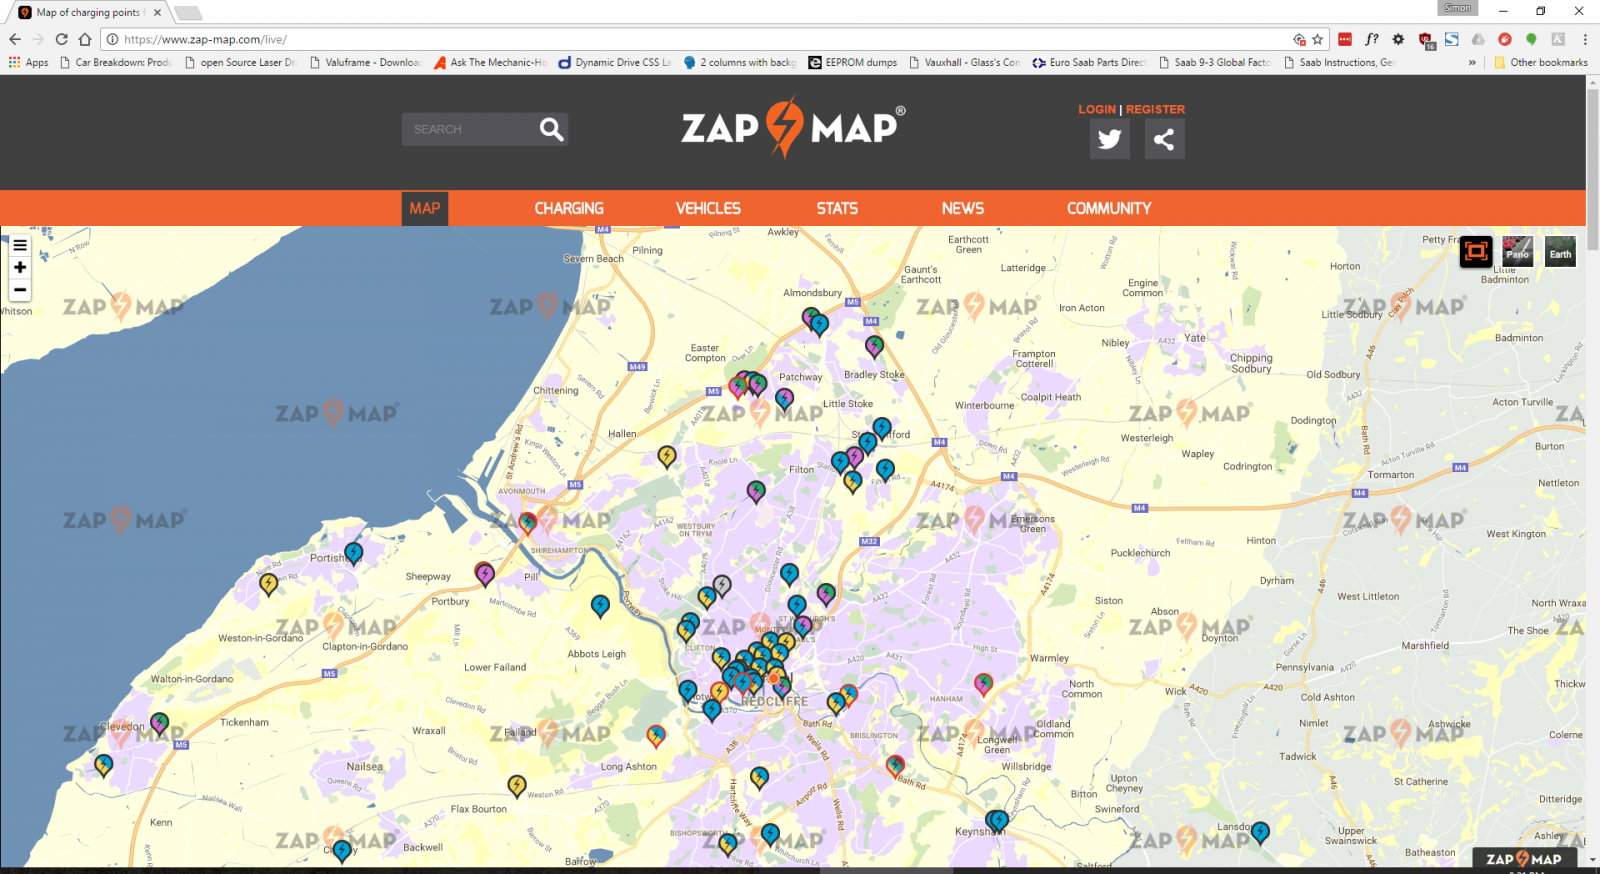This screenshot has width=1600, height=874.
Task: Open the Other bookmarks folder
Action: click(x=1541, y=62)
